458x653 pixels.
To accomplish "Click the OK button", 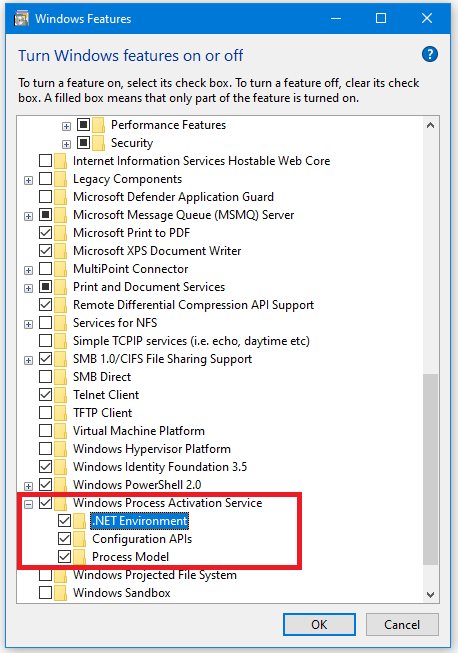I will point(319,625).
